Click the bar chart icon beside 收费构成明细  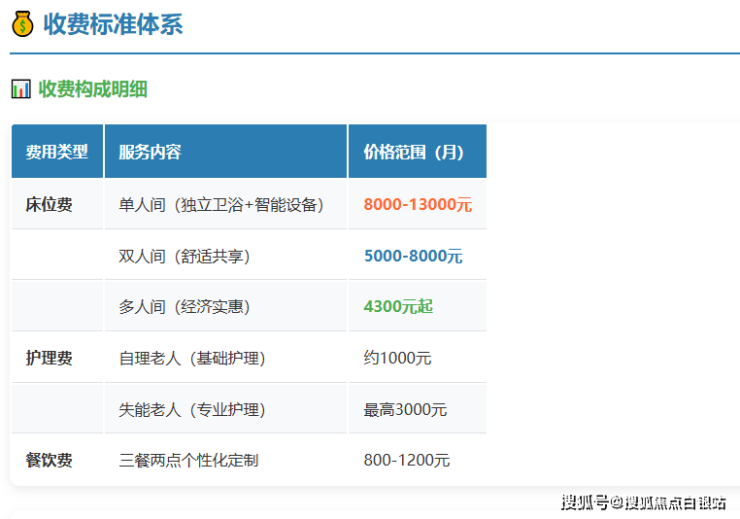pos(20,89)
